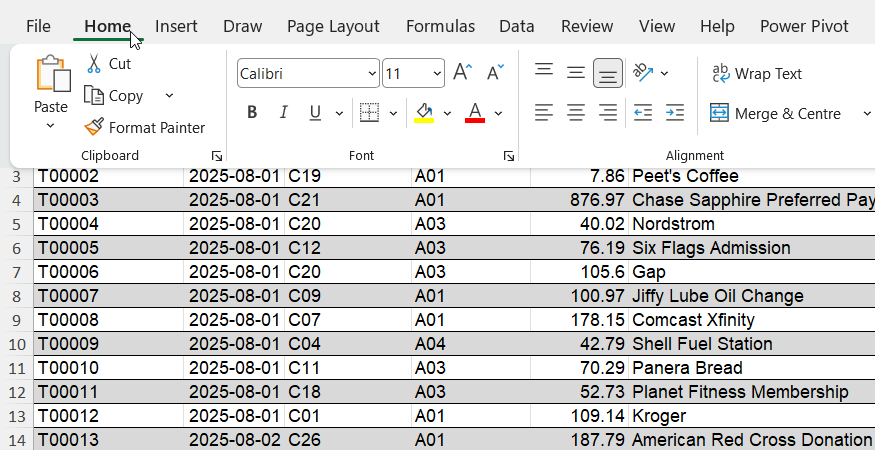
Task: Open Calibri font name dropdown
Action: tap(372, 73)
